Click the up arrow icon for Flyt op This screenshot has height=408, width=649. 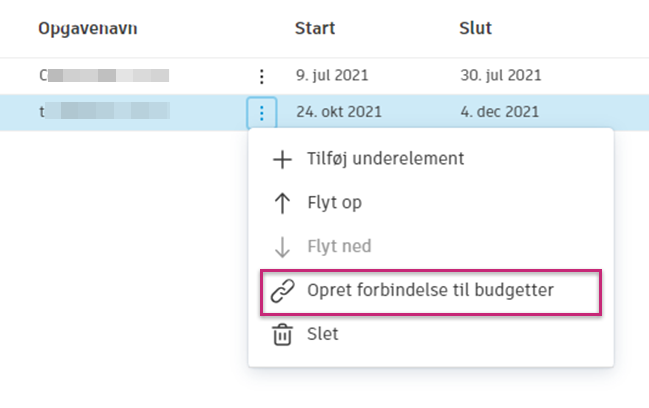[282, 203]
